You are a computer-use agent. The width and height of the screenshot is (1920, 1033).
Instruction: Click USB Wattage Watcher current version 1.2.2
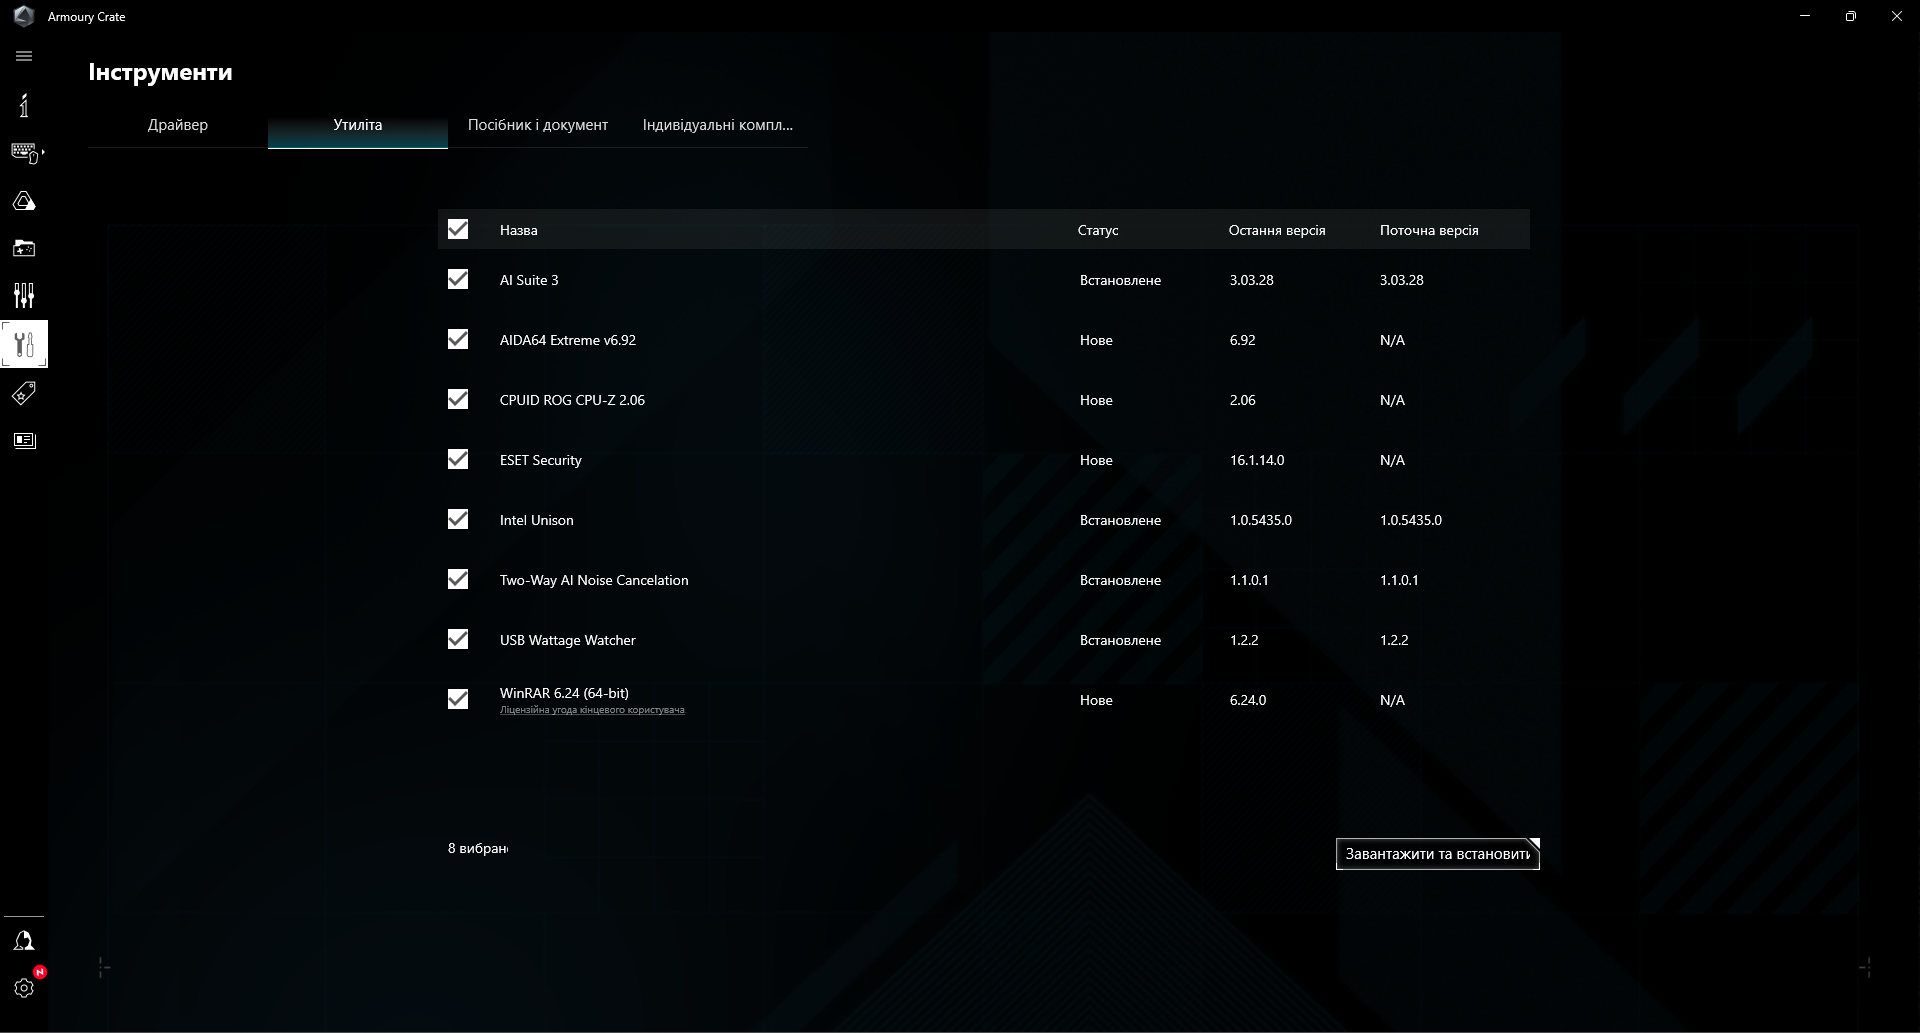[x=1394, y=640]
